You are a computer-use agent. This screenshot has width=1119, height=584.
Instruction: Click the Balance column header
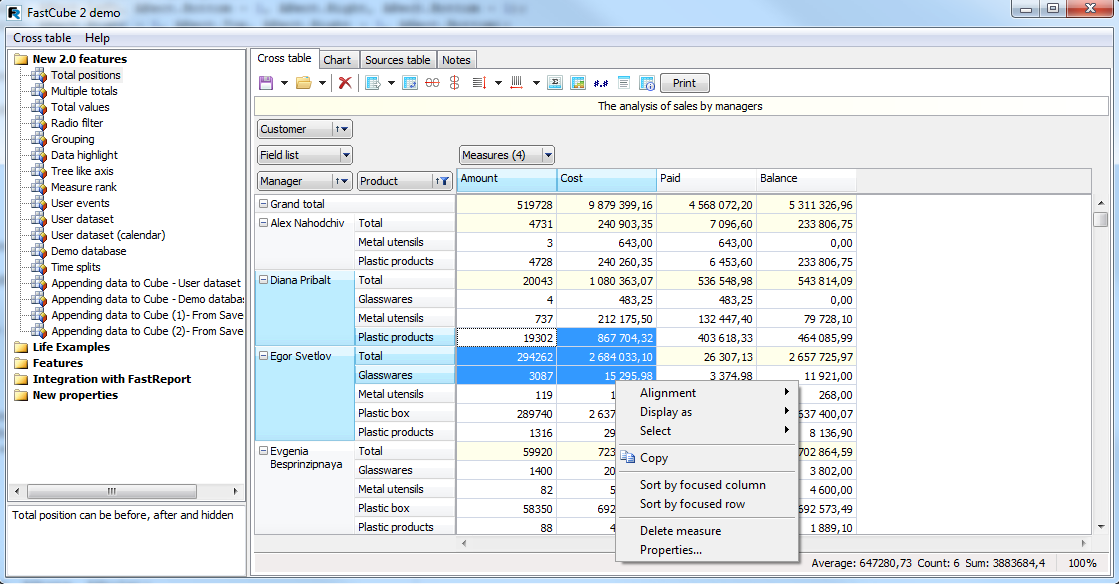click(806, 178)
